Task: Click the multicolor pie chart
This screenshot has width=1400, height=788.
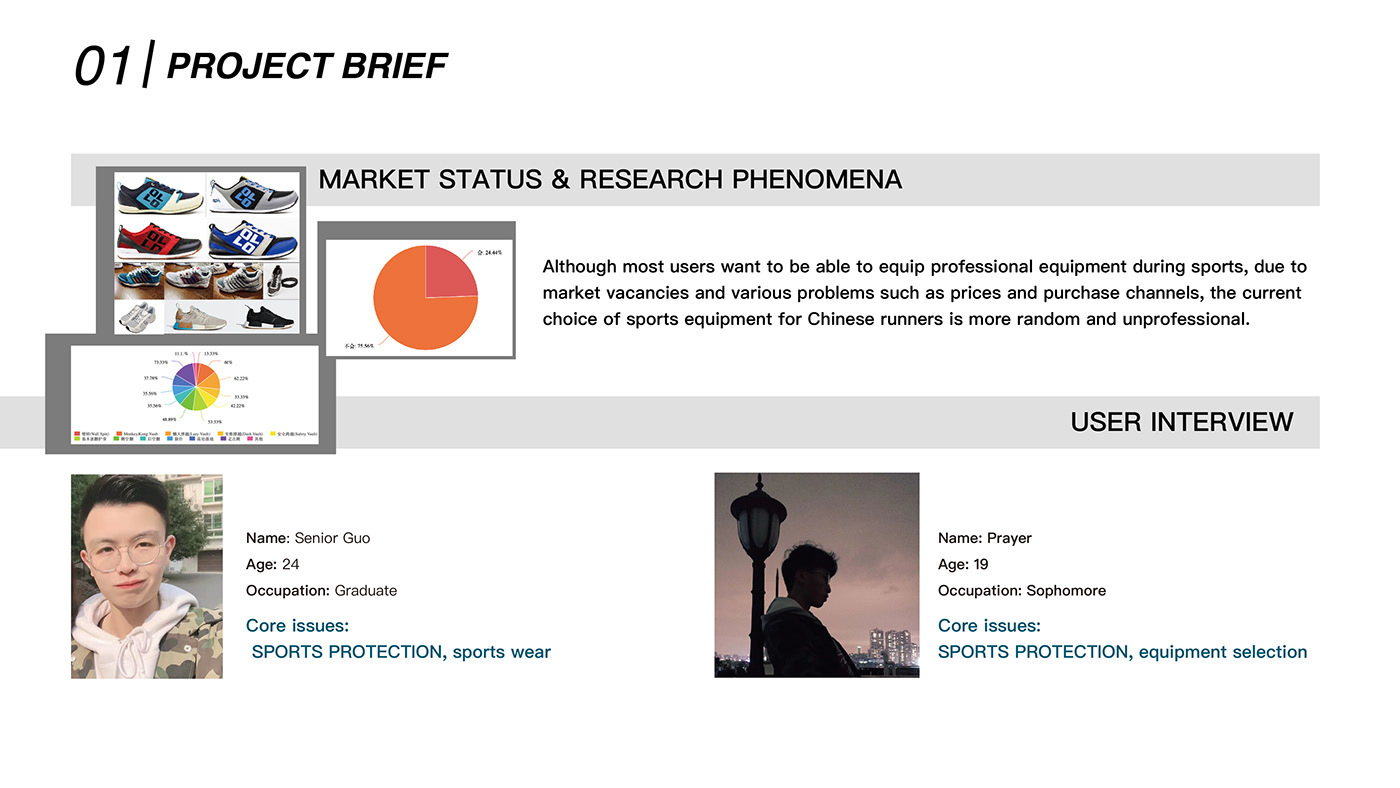Action: (x=195, y=386)
